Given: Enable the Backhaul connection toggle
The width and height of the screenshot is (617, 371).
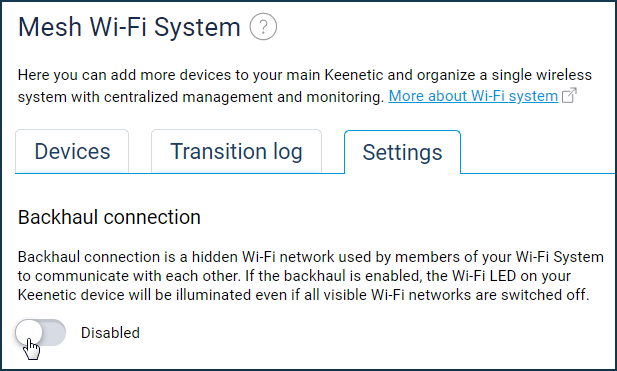Looking at the screenshot, I should 41,332.
